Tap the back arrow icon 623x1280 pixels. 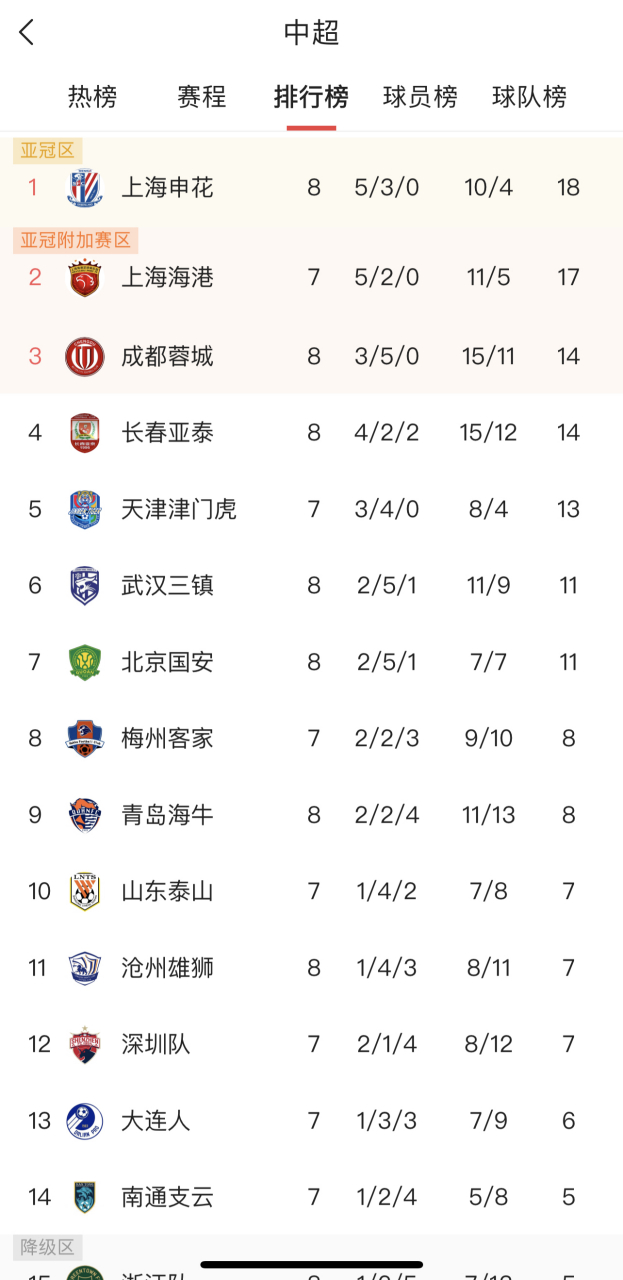coord(27,32)
